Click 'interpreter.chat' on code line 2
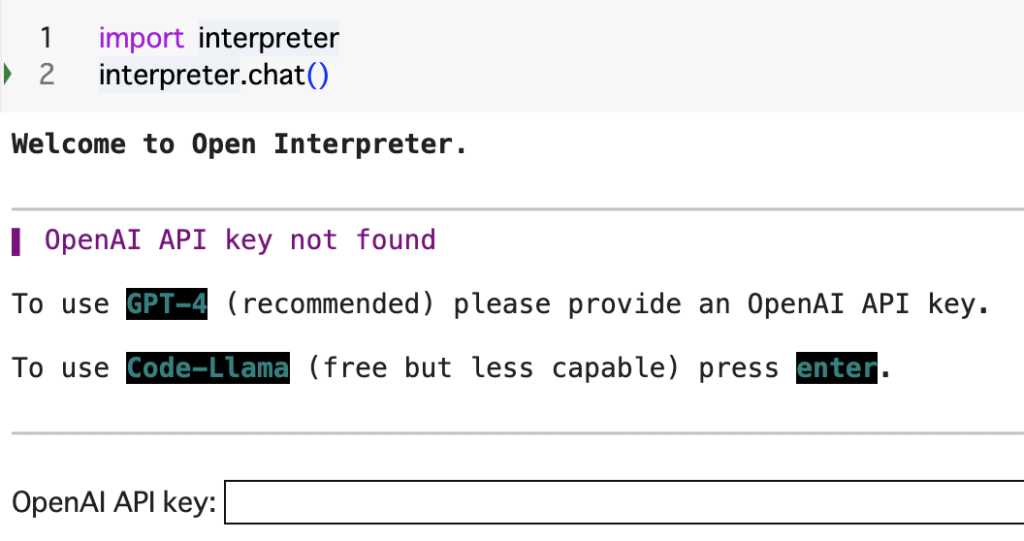Image resolution: width=1024 pixels, height=541 pixels. click(202, 75)
